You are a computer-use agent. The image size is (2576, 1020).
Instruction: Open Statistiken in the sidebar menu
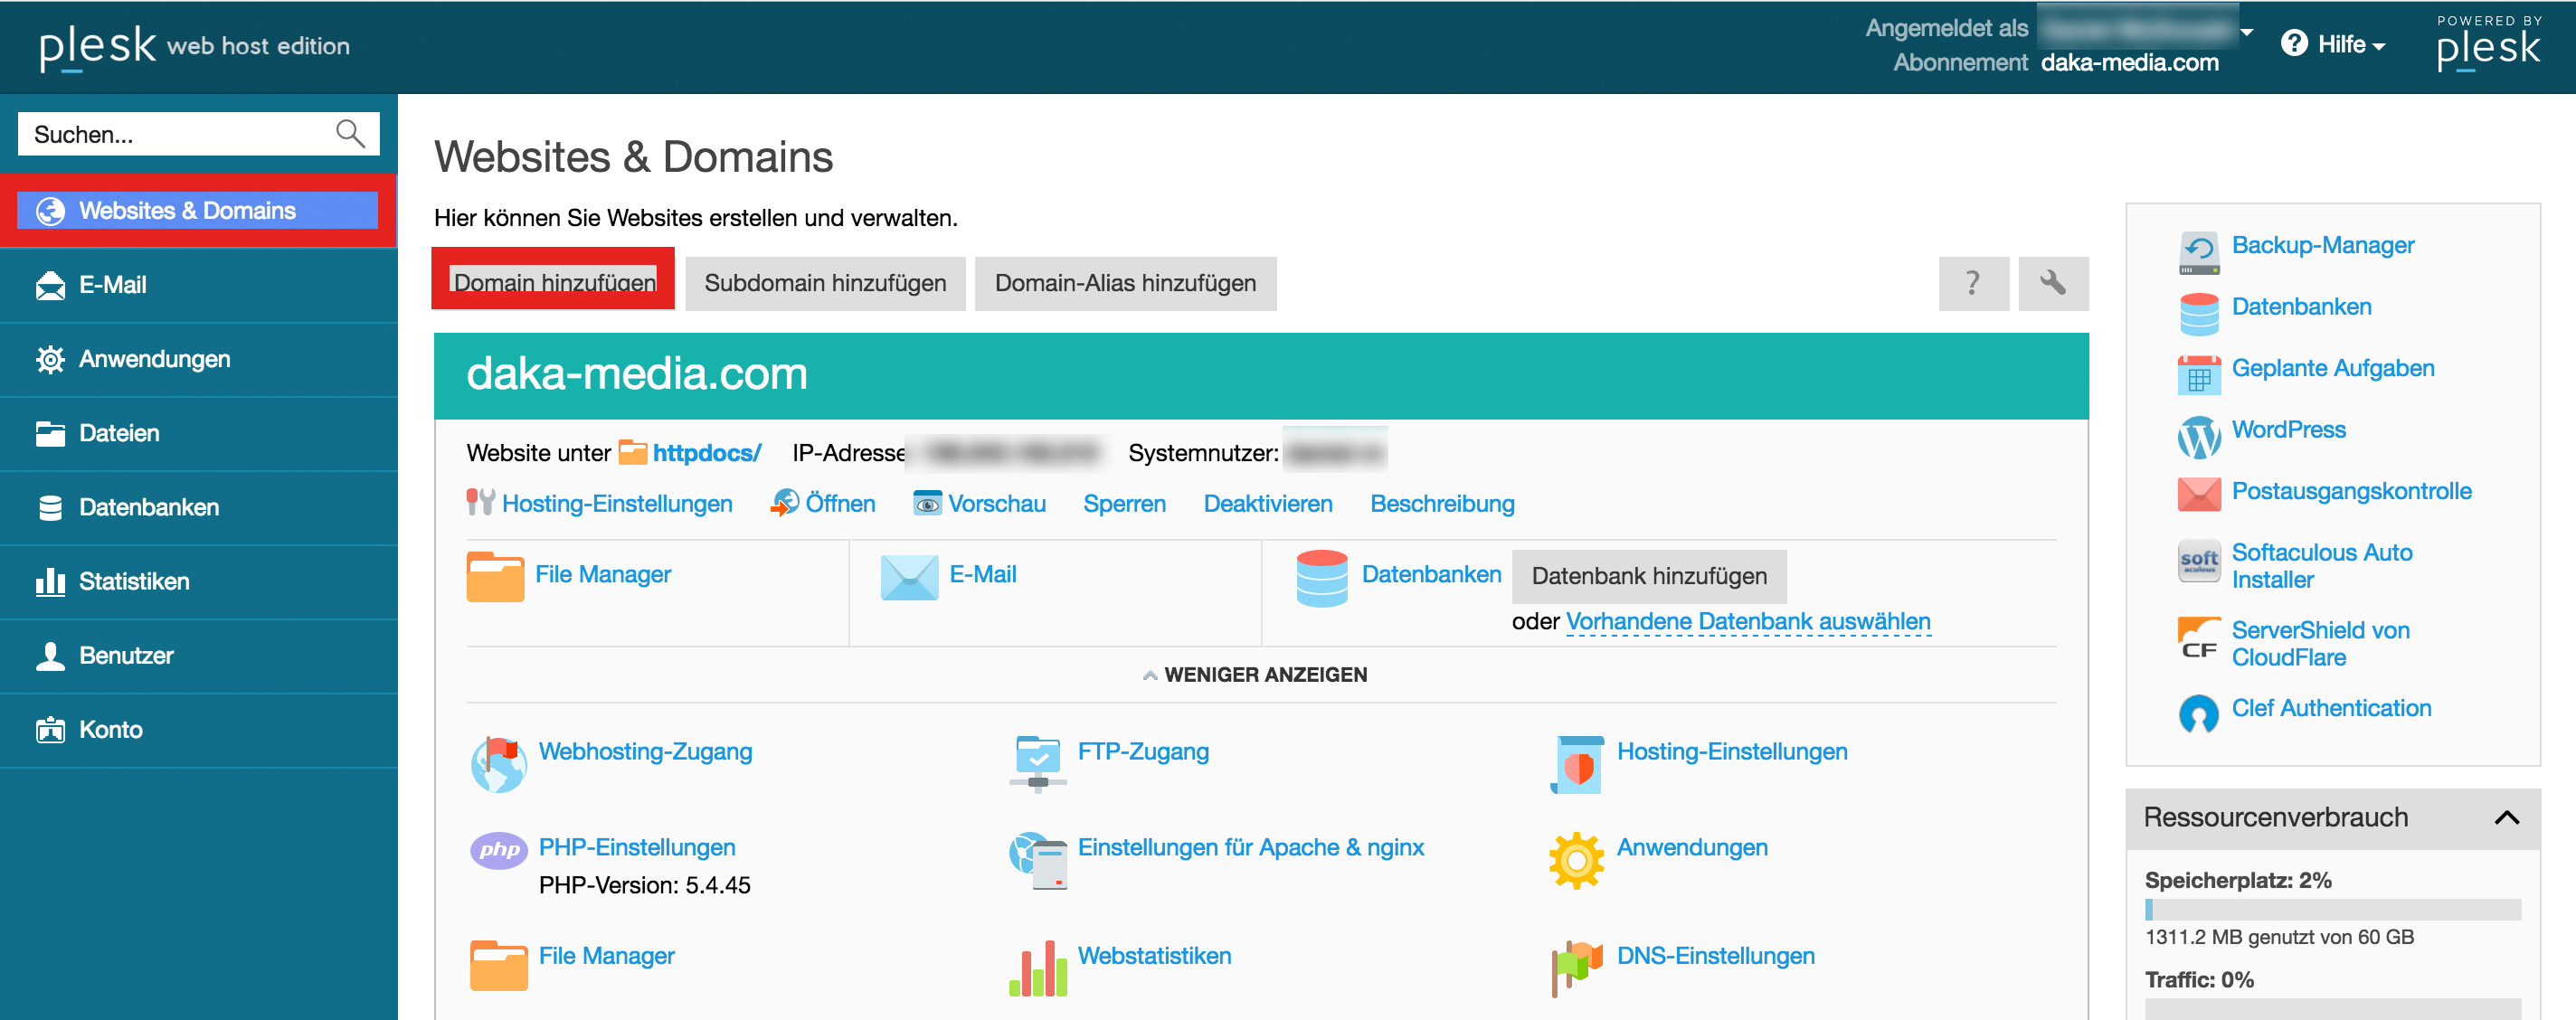click(133, 581)
